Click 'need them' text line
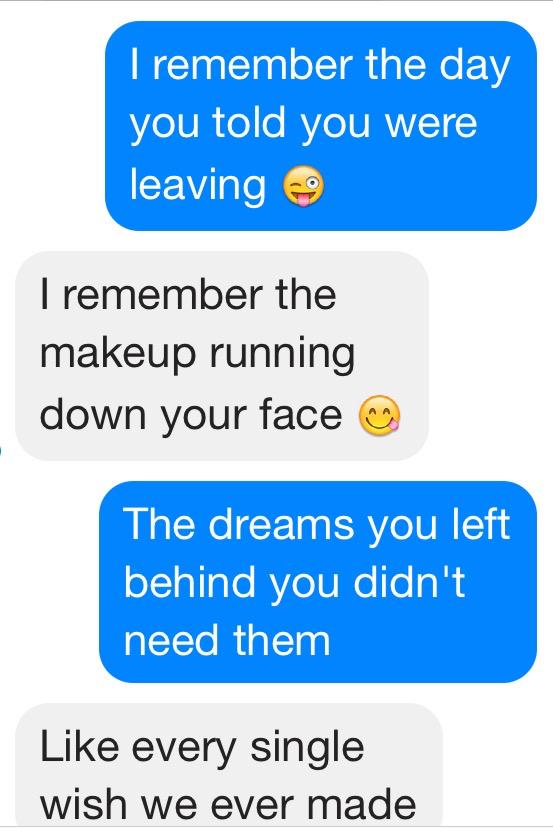The width and height of the screenshot is (553, 833). [x=227, y=641]
